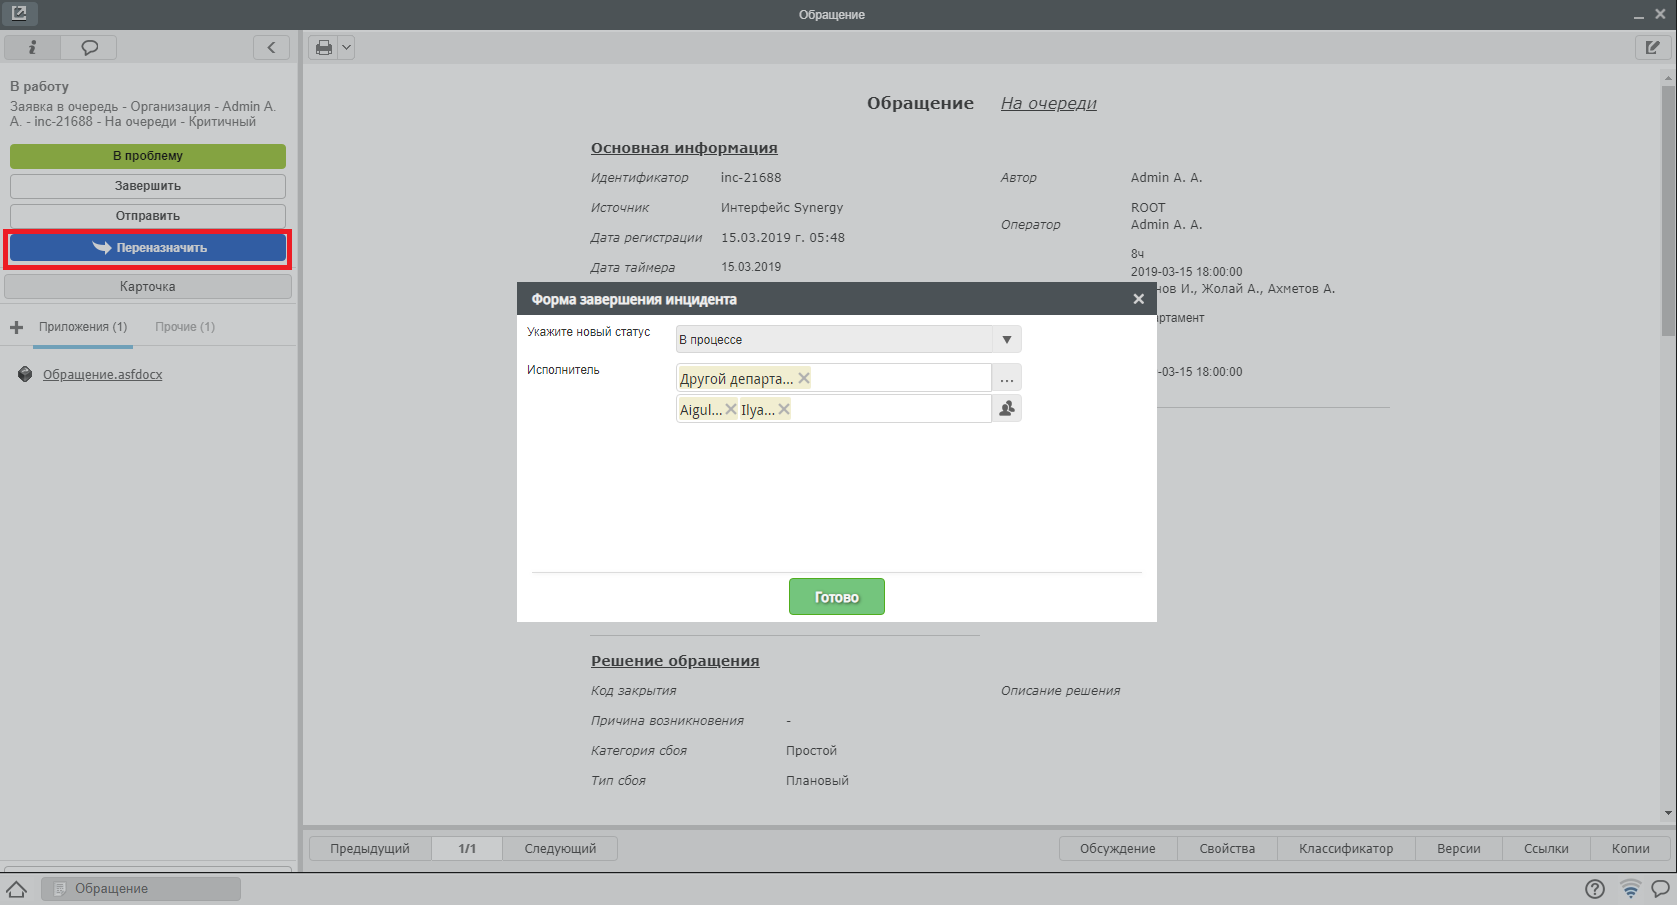Viewport: 1677px width, 905px height.
Task: Open the 'Карточка' button
Action: [x=148, y=287]
